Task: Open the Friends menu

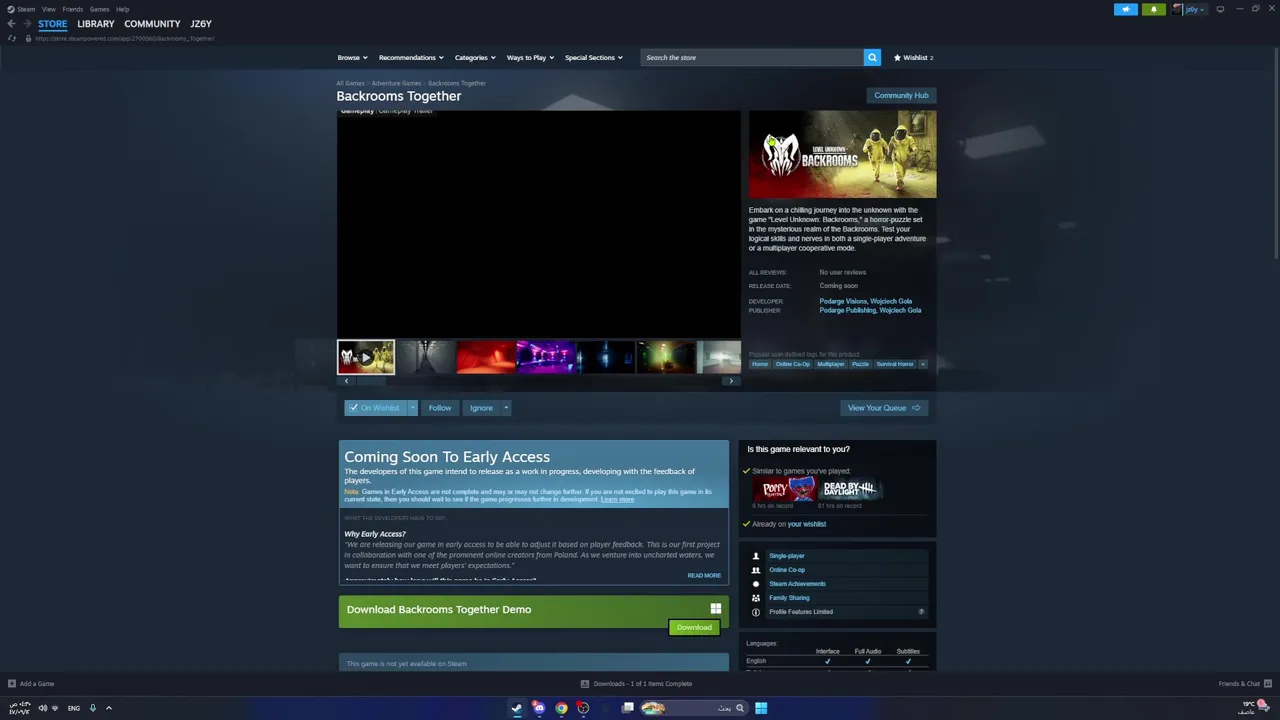Action: coord(72,9)
